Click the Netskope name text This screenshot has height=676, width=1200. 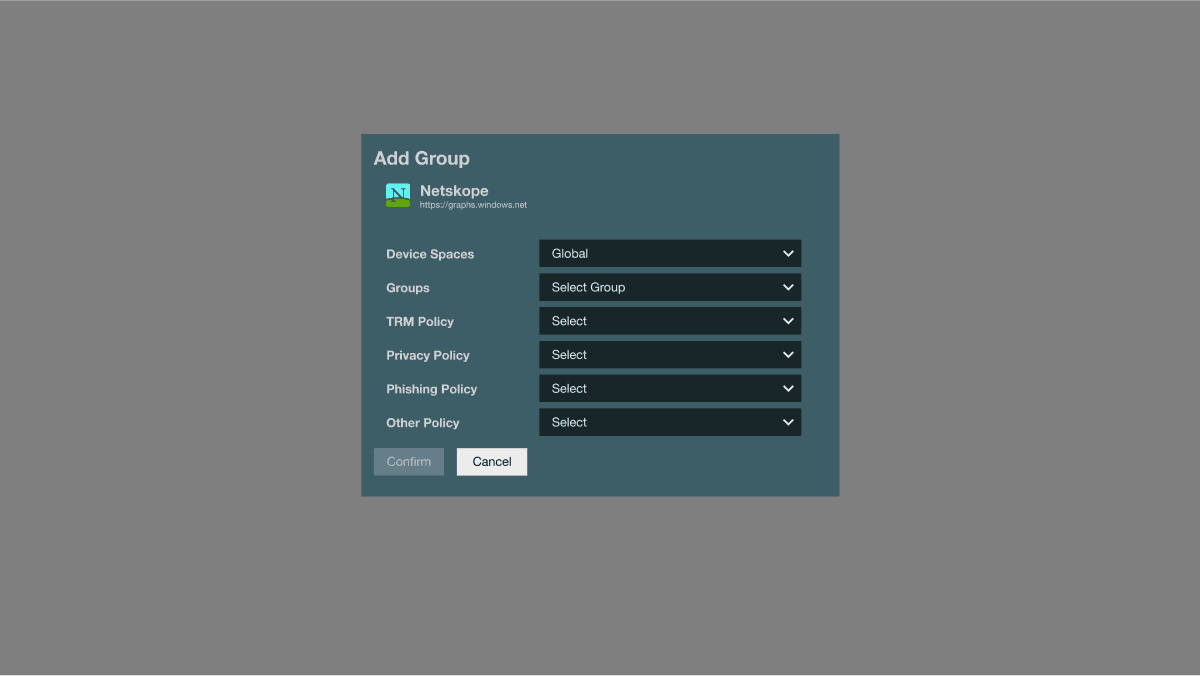453,190
